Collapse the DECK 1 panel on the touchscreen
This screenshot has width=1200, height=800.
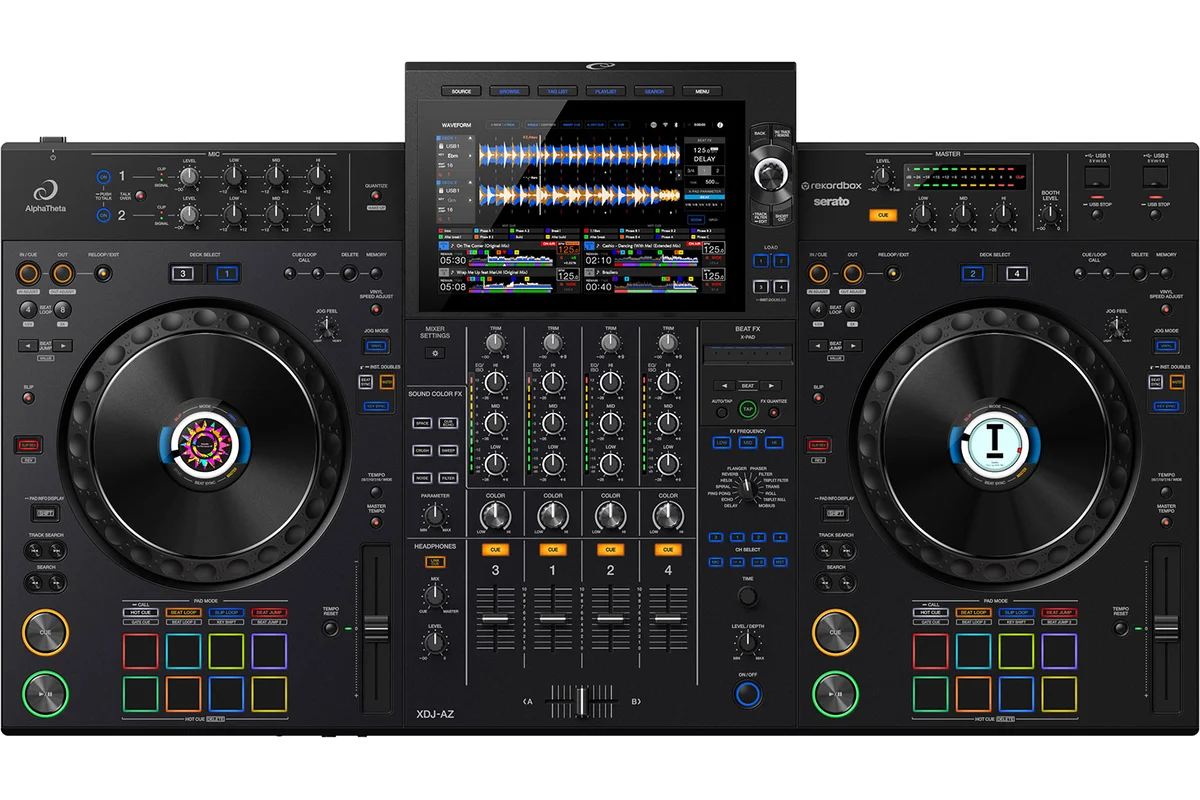[470, 138]
